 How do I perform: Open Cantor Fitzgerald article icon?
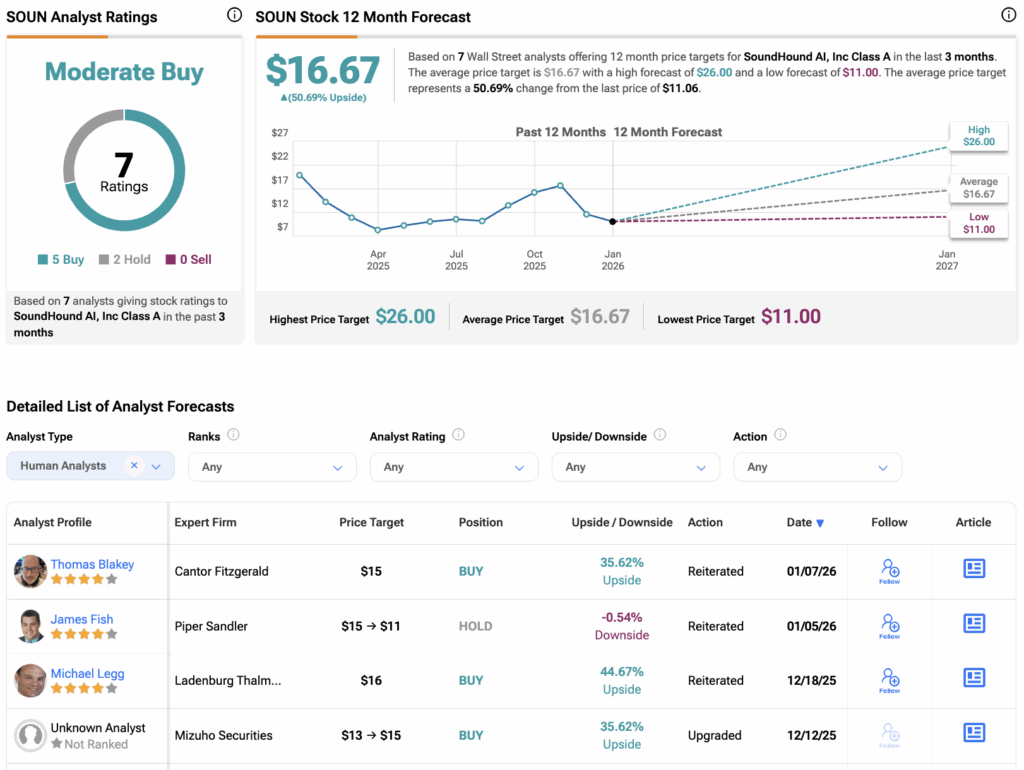click(973, 569)
